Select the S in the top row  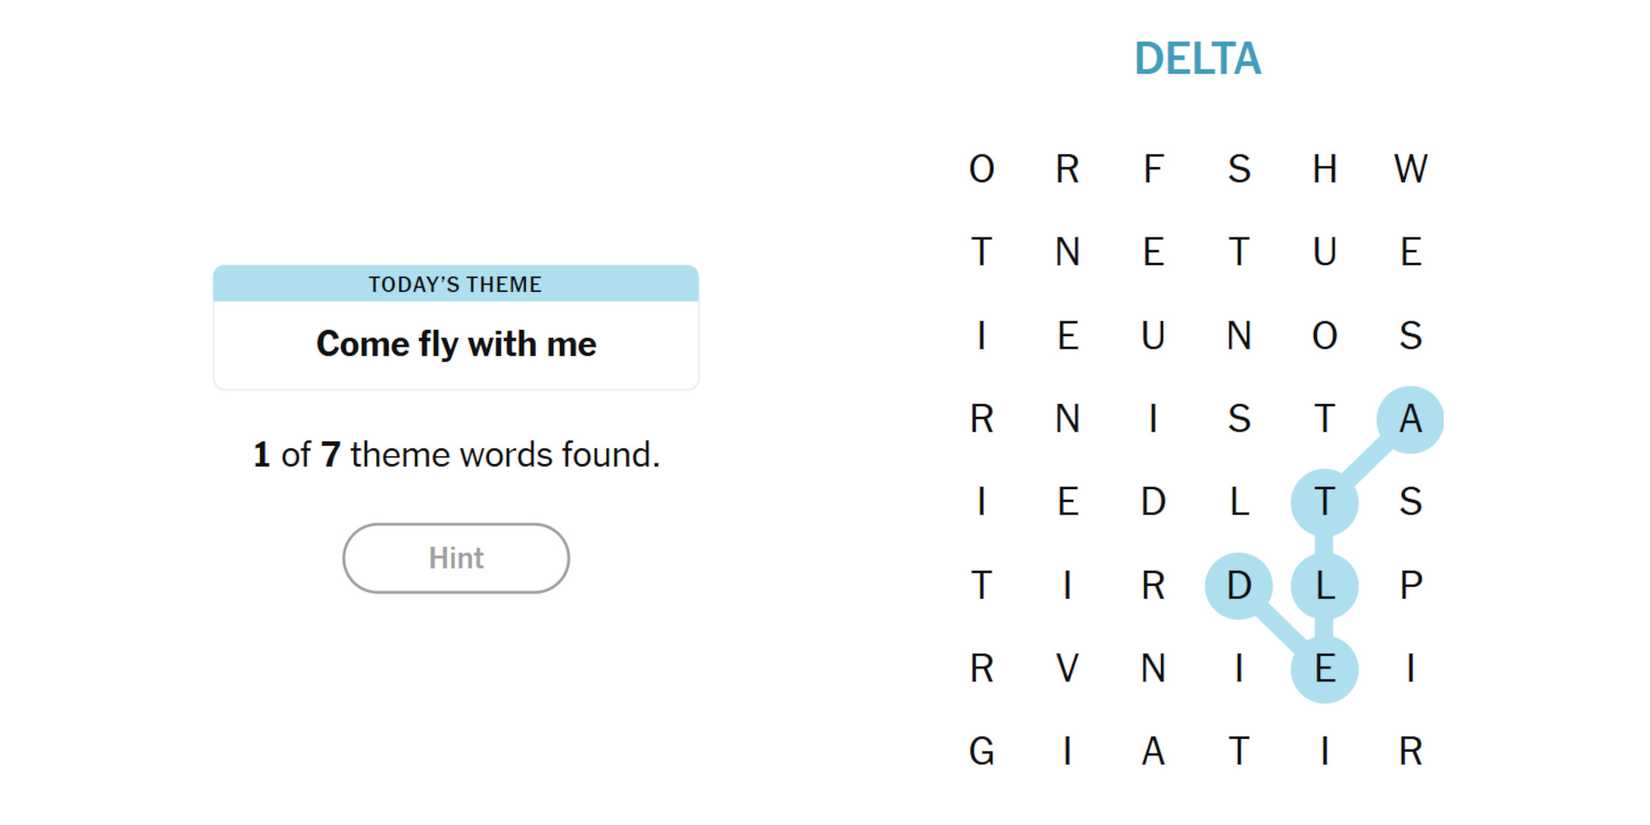(x=1239, y=169)
